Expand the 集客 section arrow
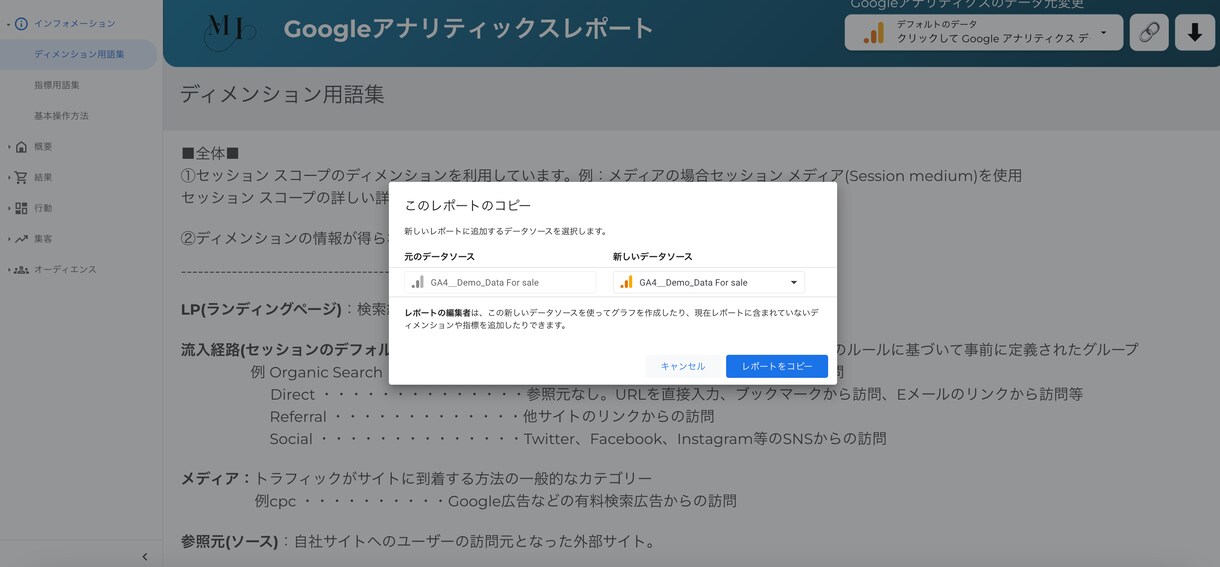Viewport: 1220px width, 567px height. coord(8,239)
